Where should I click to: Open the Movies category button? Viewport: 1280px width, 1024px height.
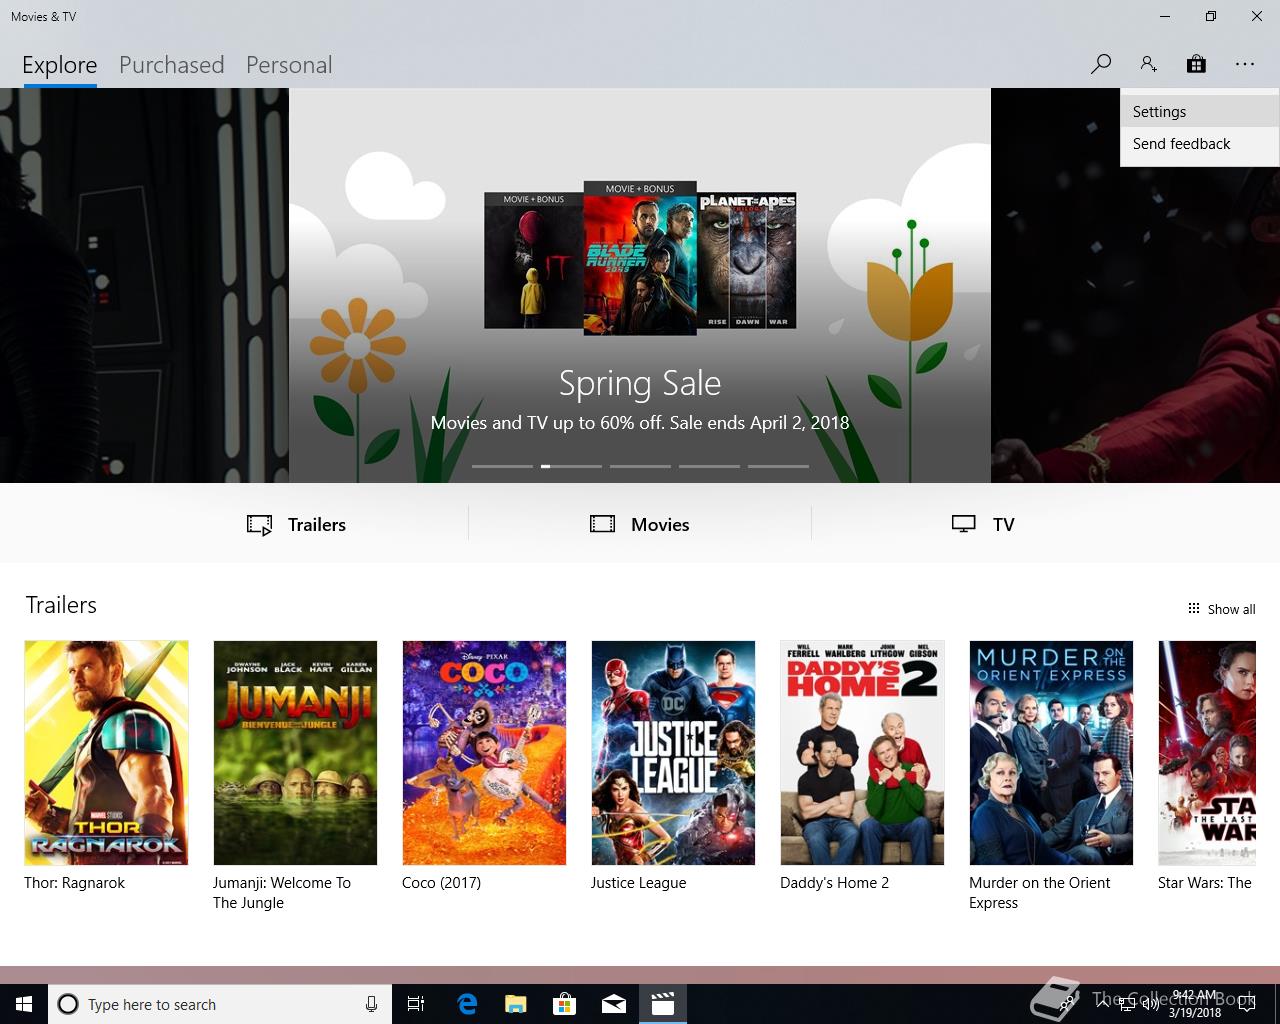click(640, 524)
